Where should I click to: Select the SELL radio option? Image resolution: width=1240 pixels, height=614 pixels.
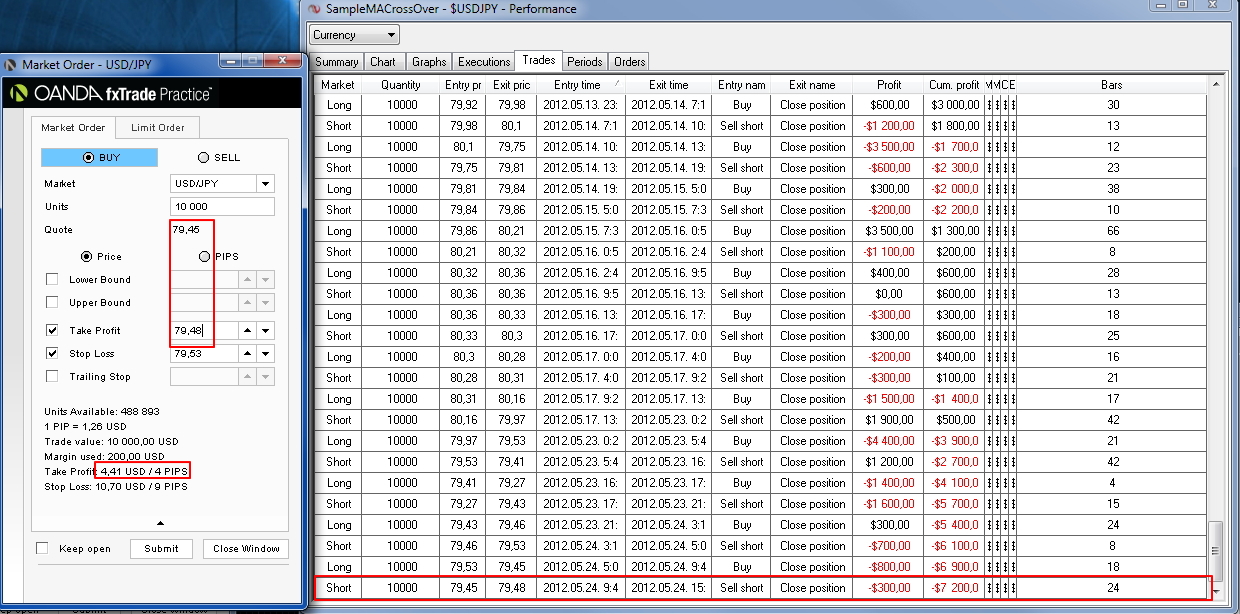pyautogui.click(x=204, y=157)
